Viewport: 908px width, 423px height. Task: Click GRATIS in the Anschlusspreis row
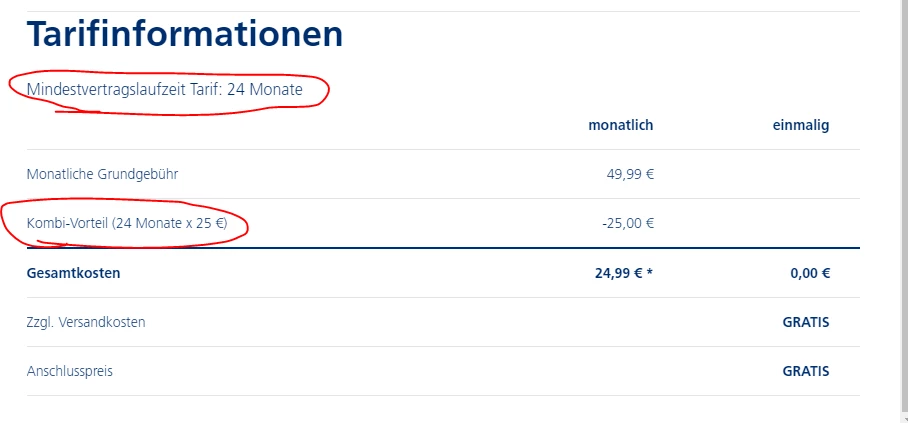806,371
